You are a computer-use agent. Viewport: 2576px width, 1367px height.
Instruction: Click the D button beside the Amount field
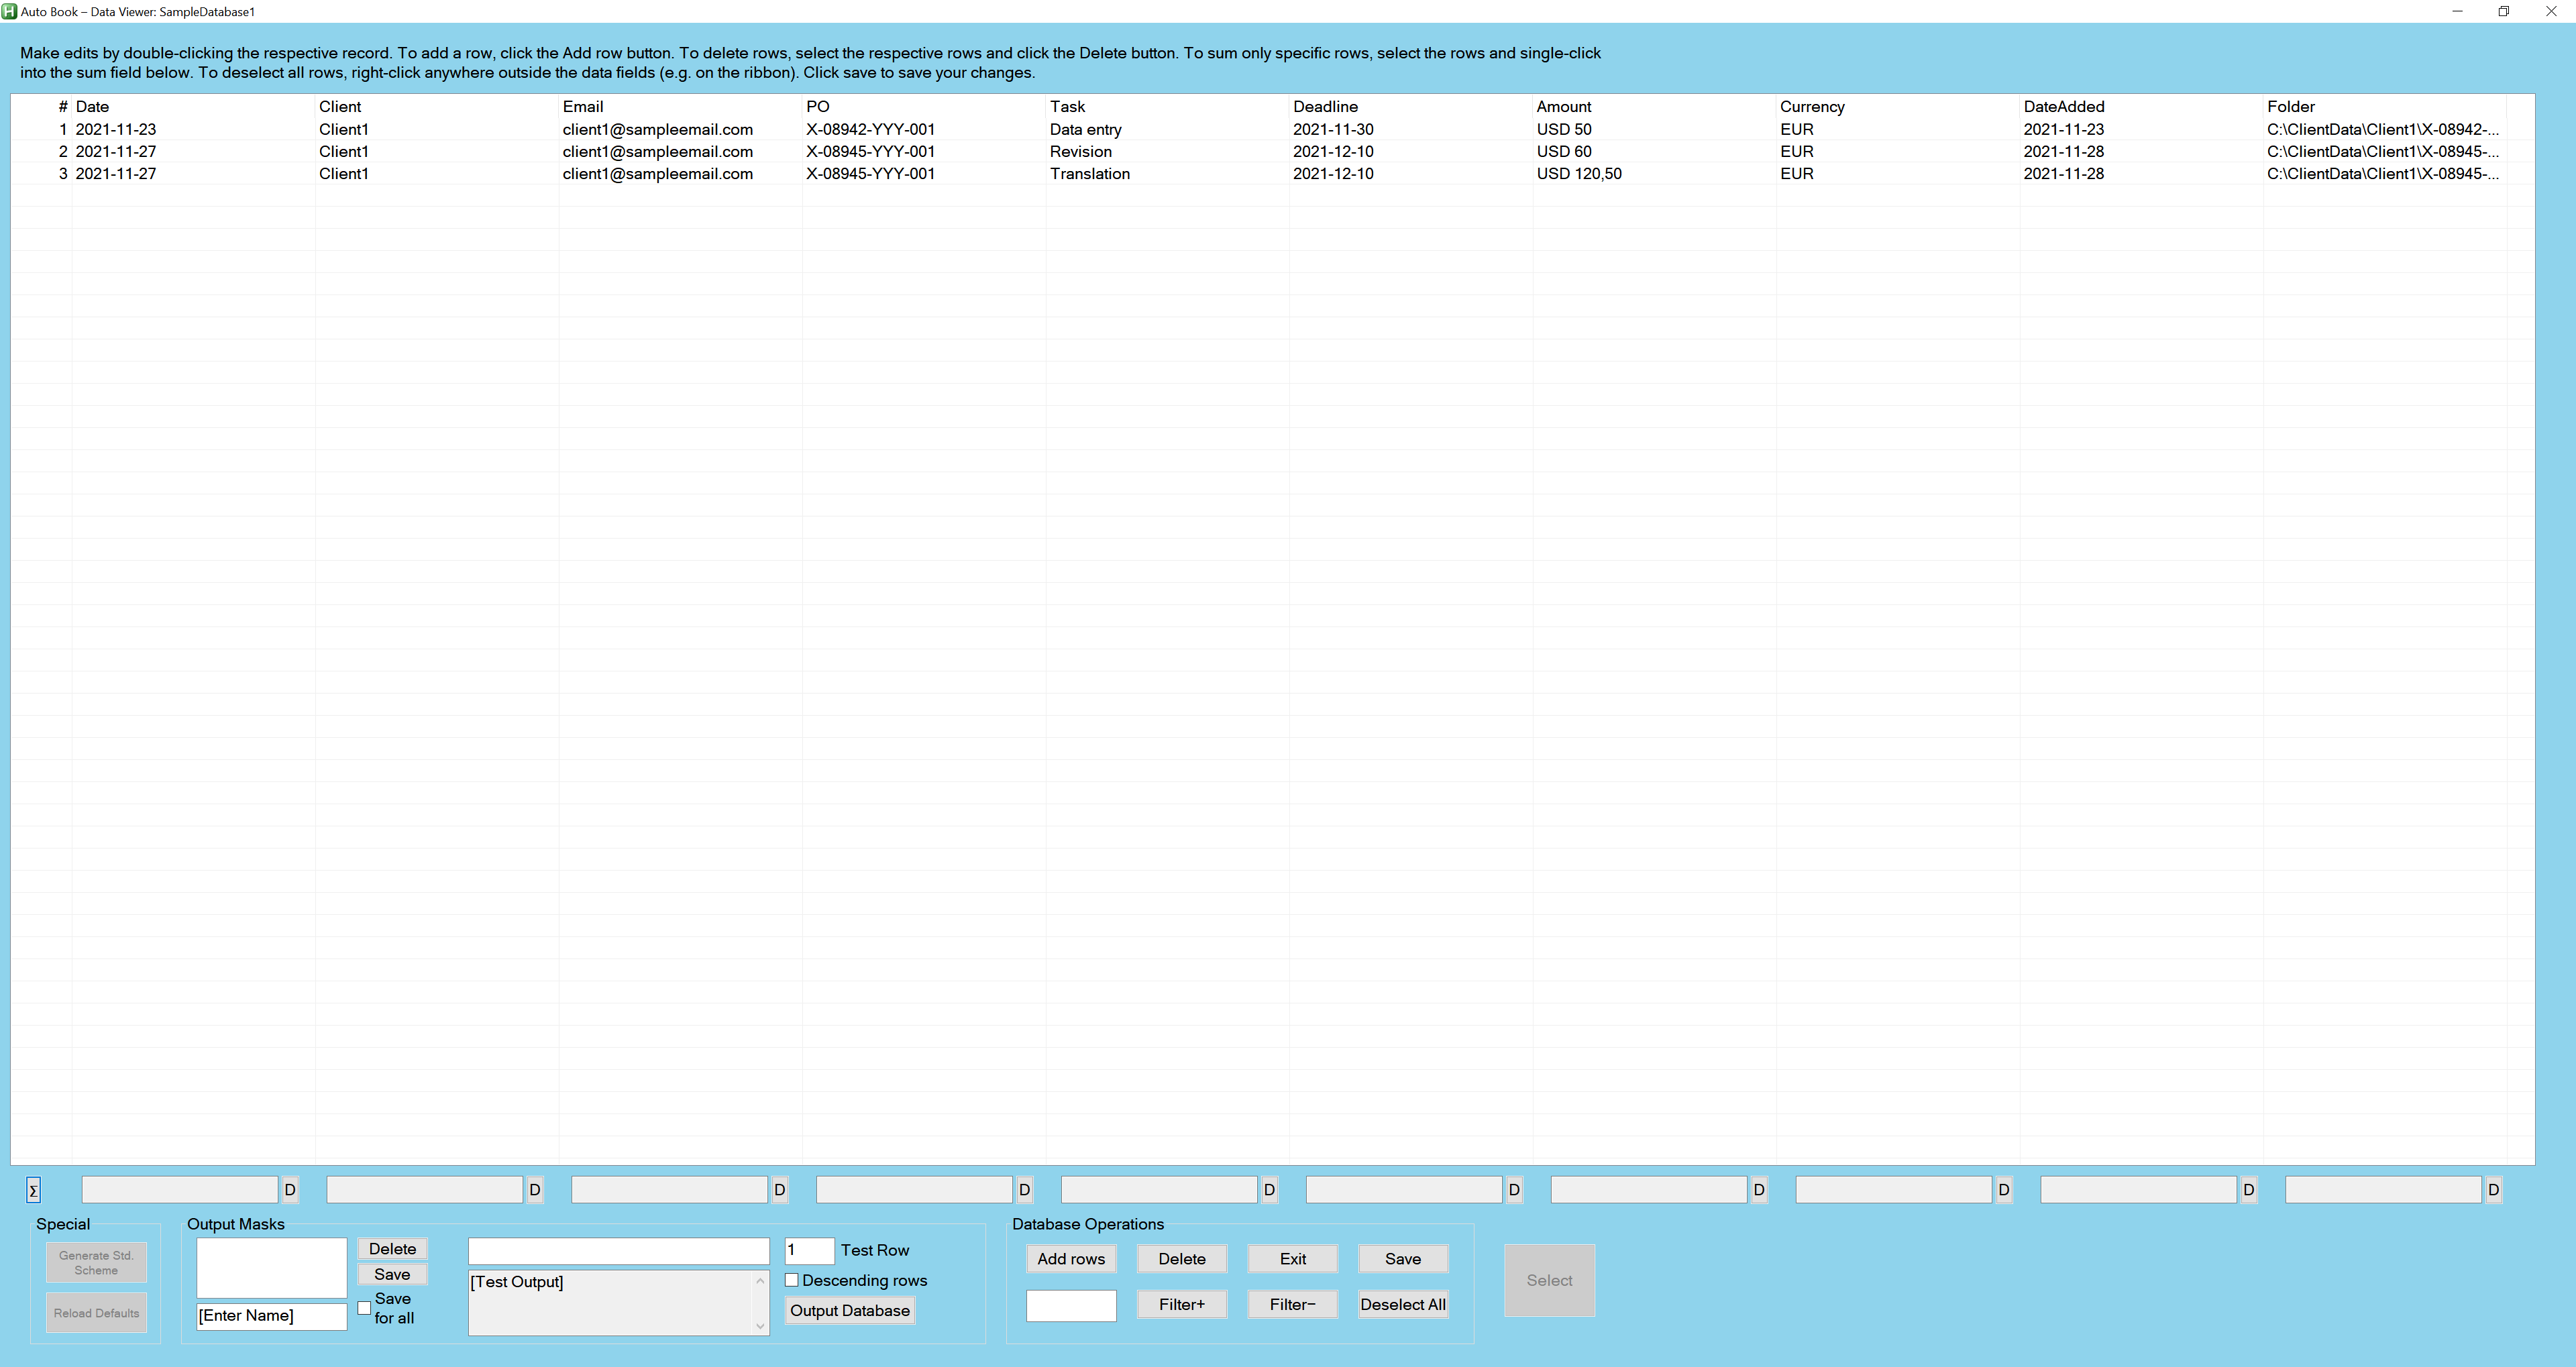tap(1759, 1190)
